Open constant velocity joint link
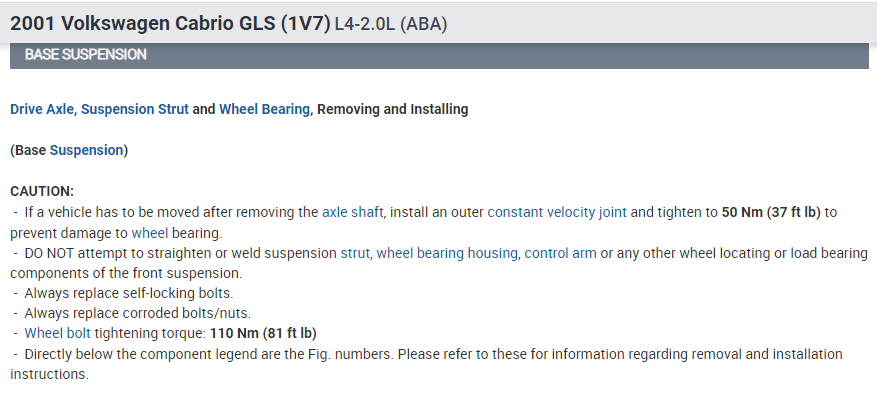 point(556,212)
